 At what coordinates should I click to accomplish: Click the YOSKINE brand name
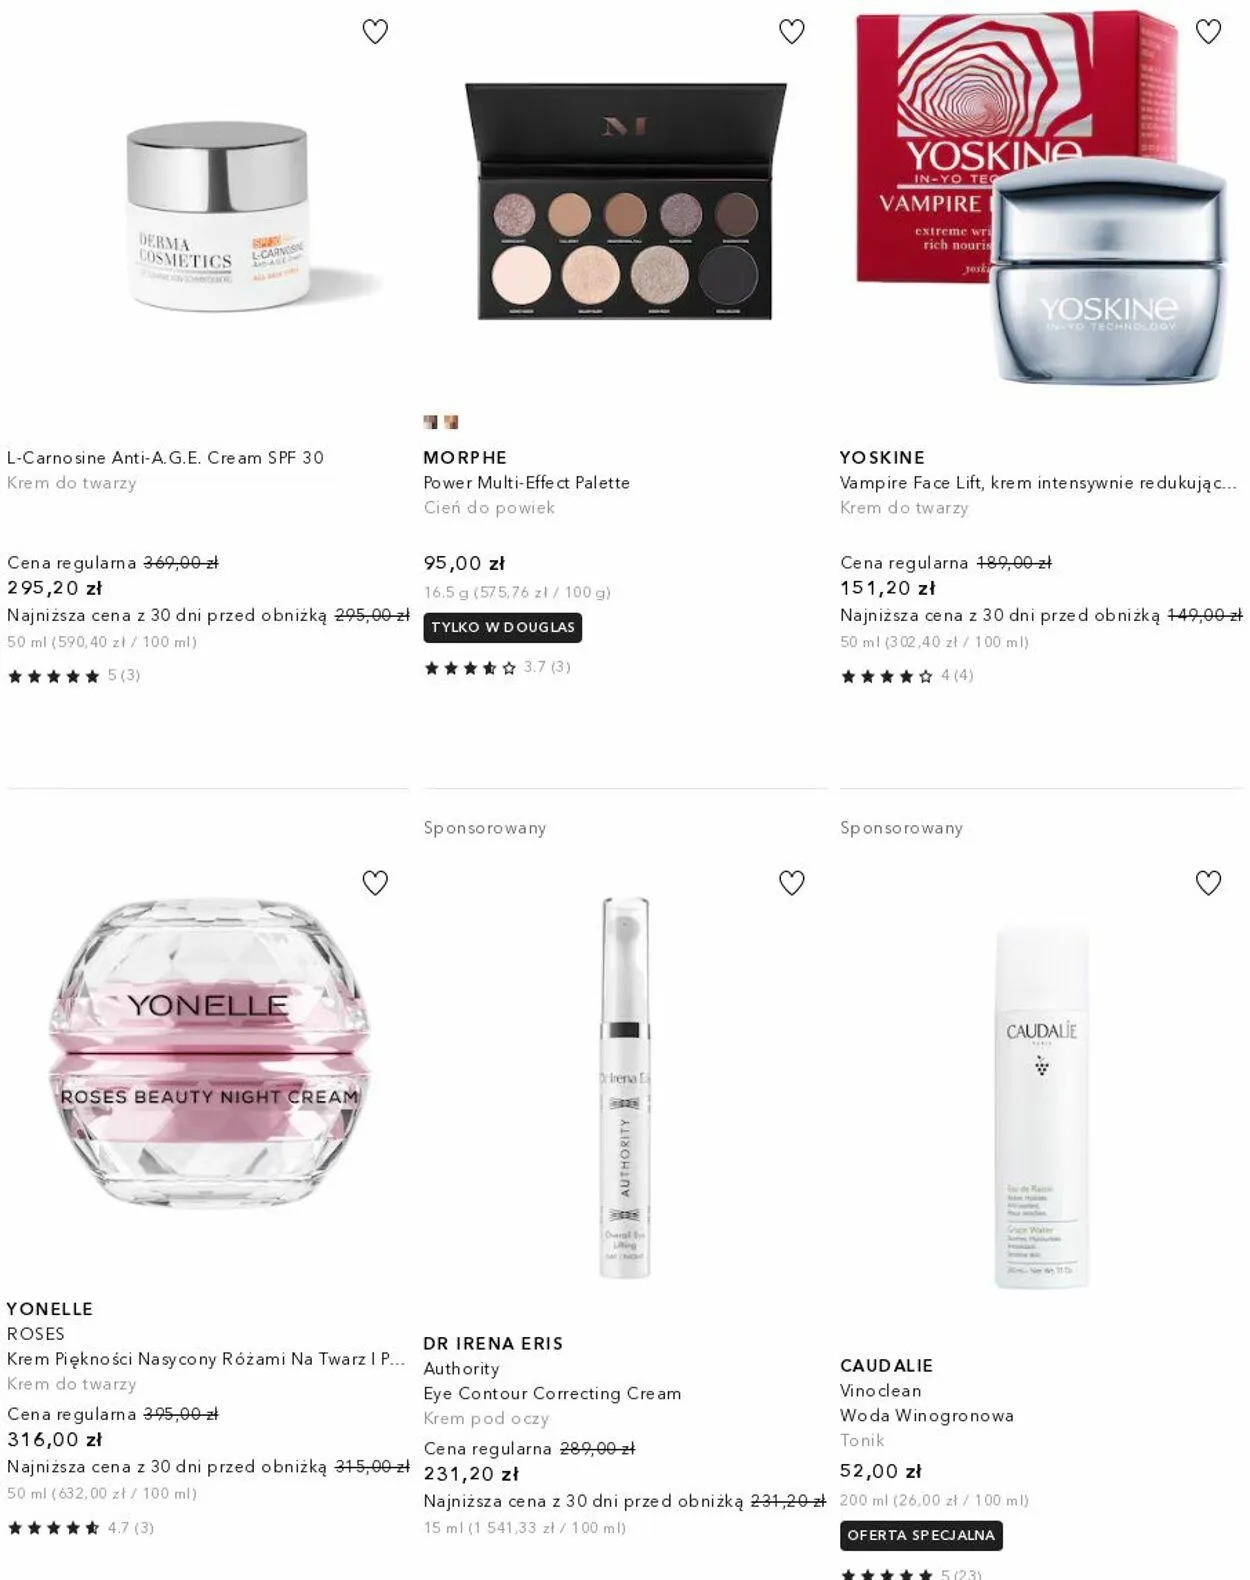(x=882, y=458)
